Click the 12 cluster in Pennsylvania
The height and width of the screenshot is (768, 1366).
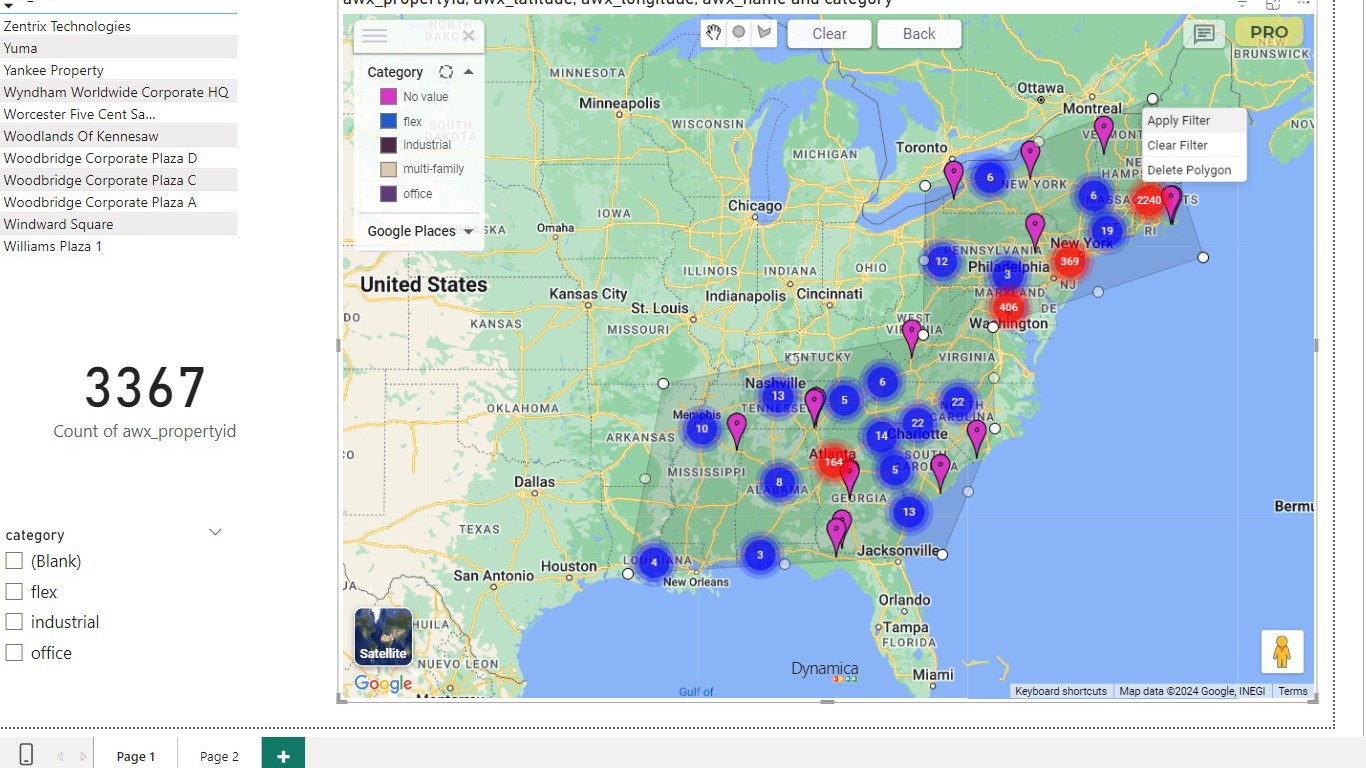click(x=941, y=262)
